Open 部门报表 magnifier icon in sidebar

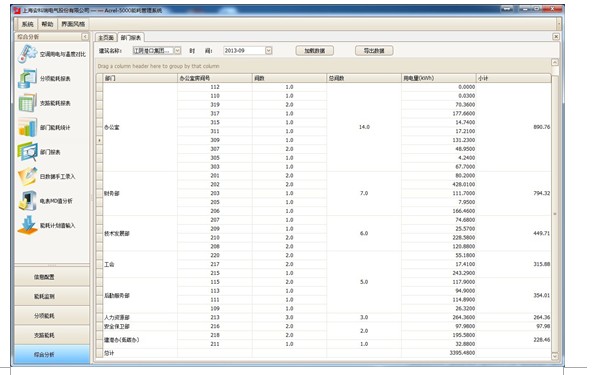(x=28, y=152)
